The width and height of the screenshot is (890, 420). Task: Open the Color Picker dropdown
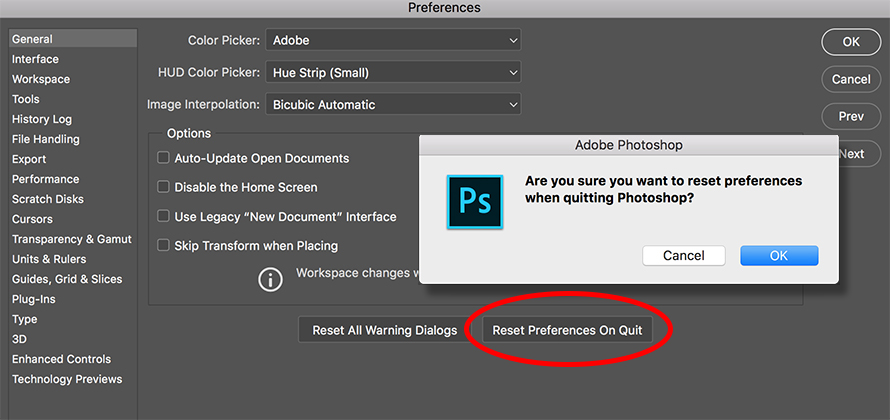[393, 41]
